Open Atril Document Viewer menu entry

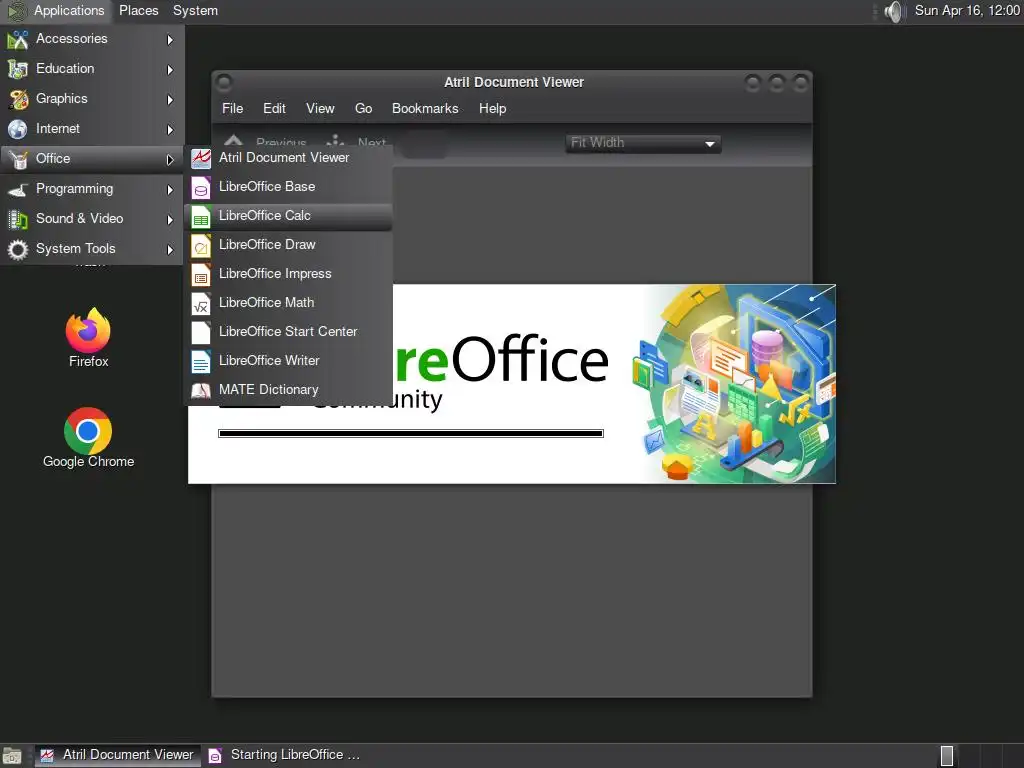click(x=288, y=158)
